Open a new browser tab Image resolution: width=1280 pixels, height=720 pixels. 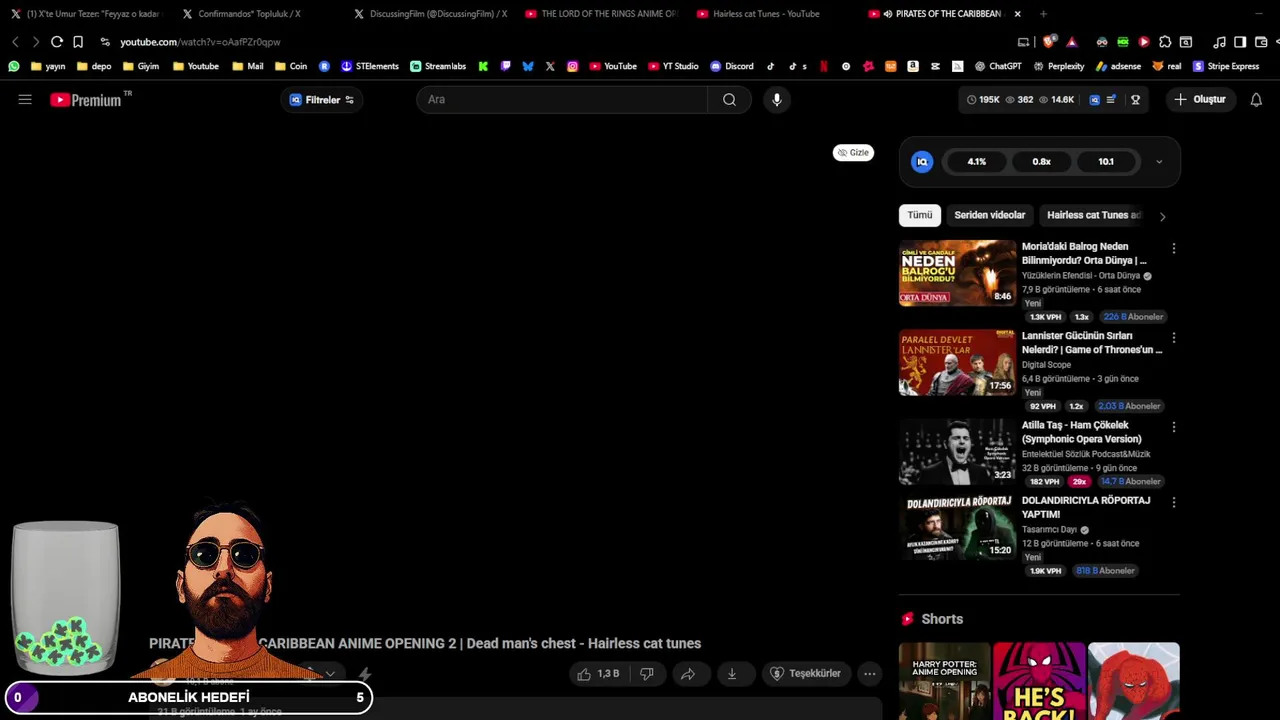(1044, 14)
